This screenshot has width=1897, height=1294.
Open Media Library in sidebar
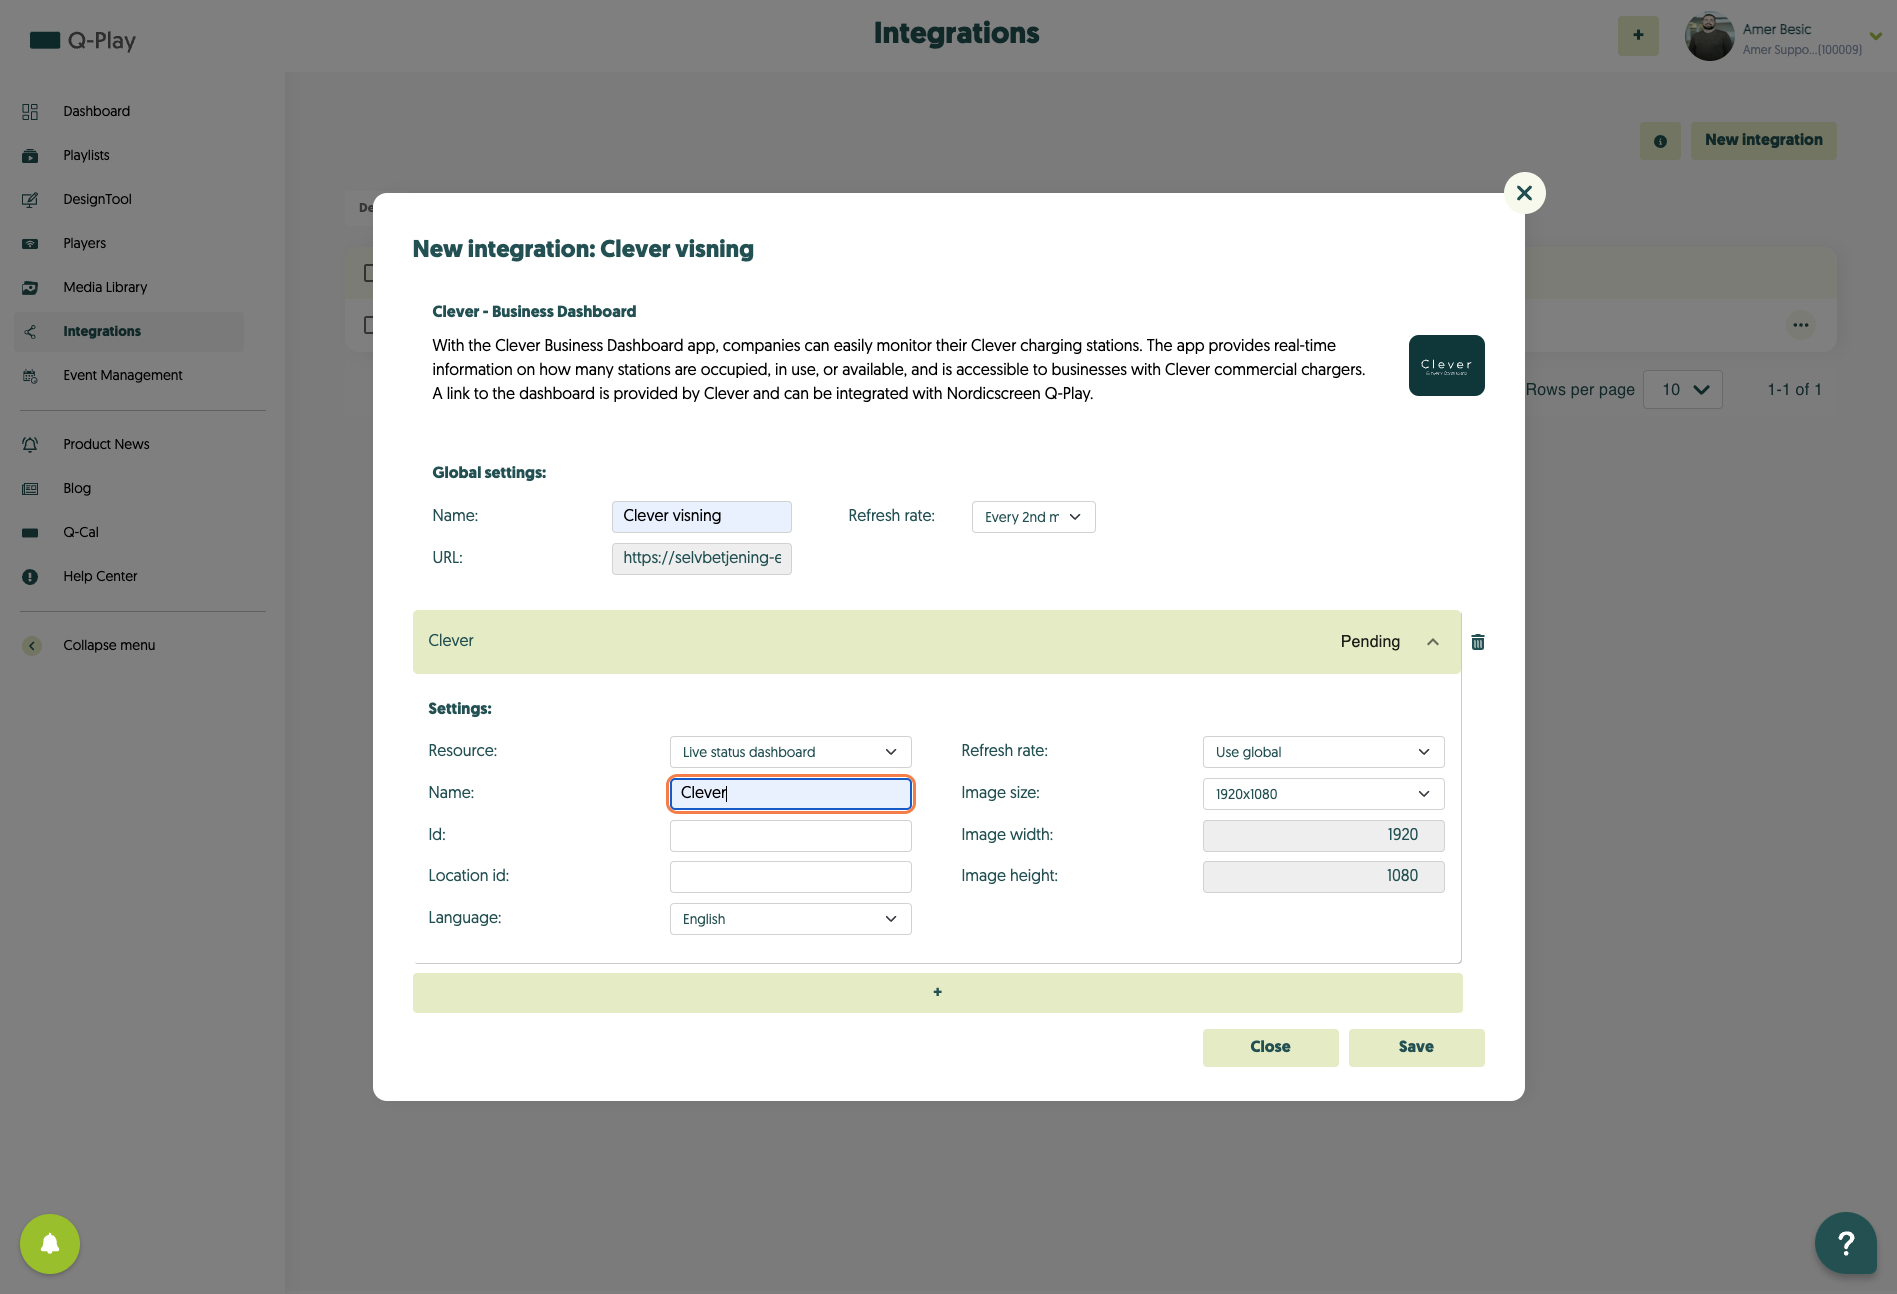coord(105,287)
